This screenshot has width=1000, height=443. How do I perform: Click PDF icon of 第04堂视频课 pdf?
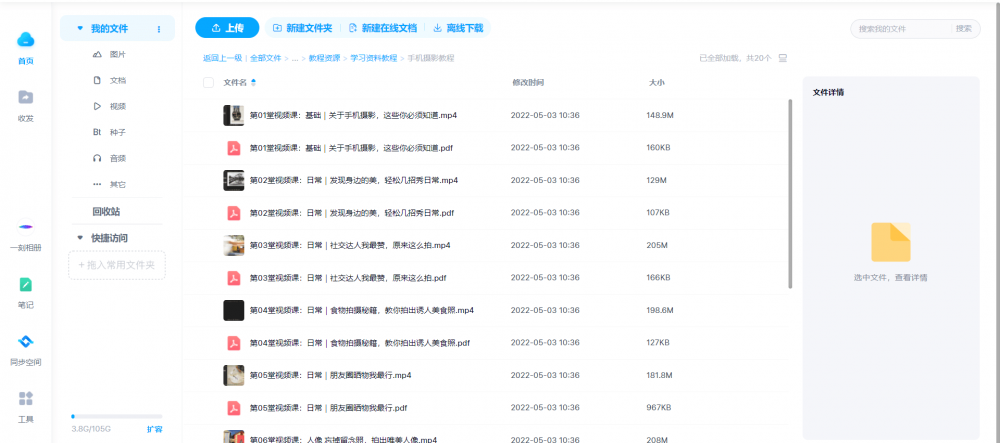(x=234, y=343)
